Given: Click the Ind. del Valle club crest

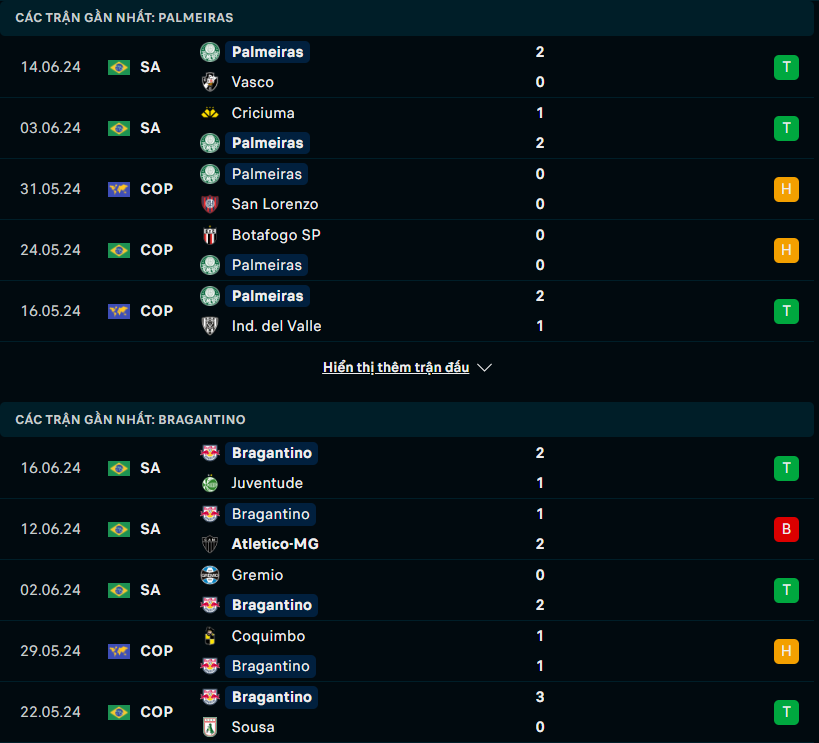Looking at the screenshot, I should click(210, 326).
